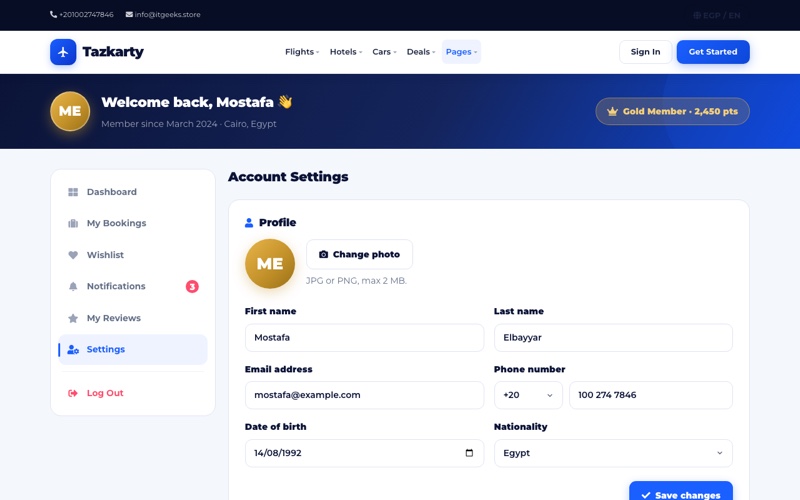Select Settings in the sidebar

click(x=133, y=349)
